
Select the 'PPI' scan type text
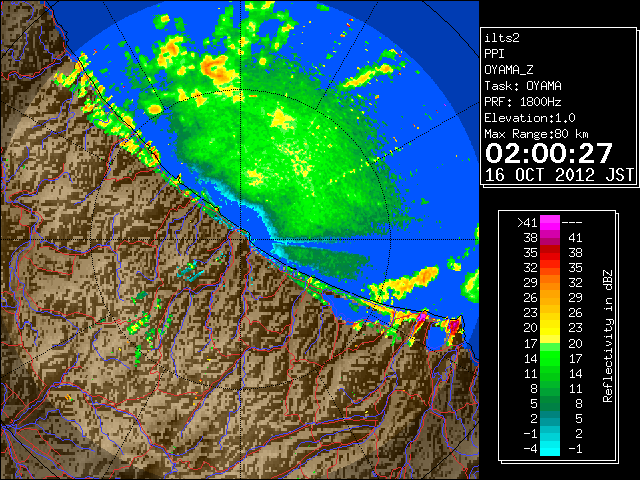[x=494, y=54]
